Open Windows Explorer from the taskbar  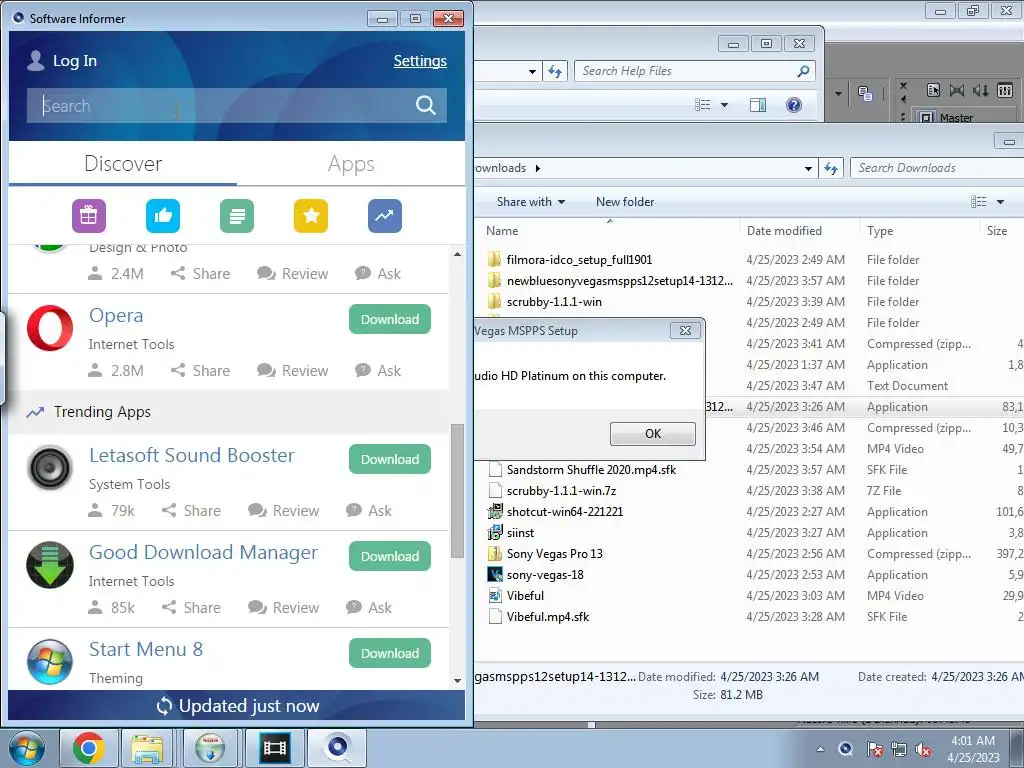(147, 748)
